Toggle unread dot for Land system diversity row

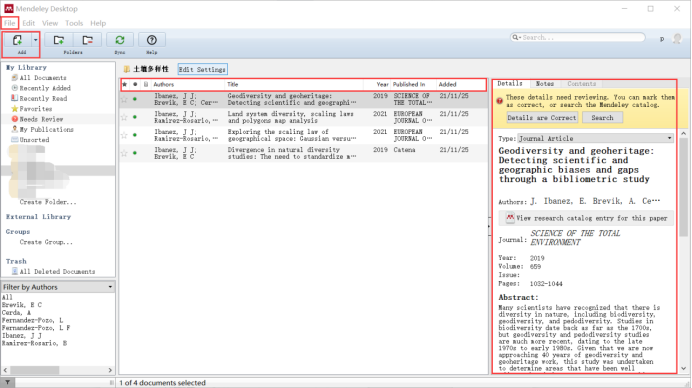[135, 117]
